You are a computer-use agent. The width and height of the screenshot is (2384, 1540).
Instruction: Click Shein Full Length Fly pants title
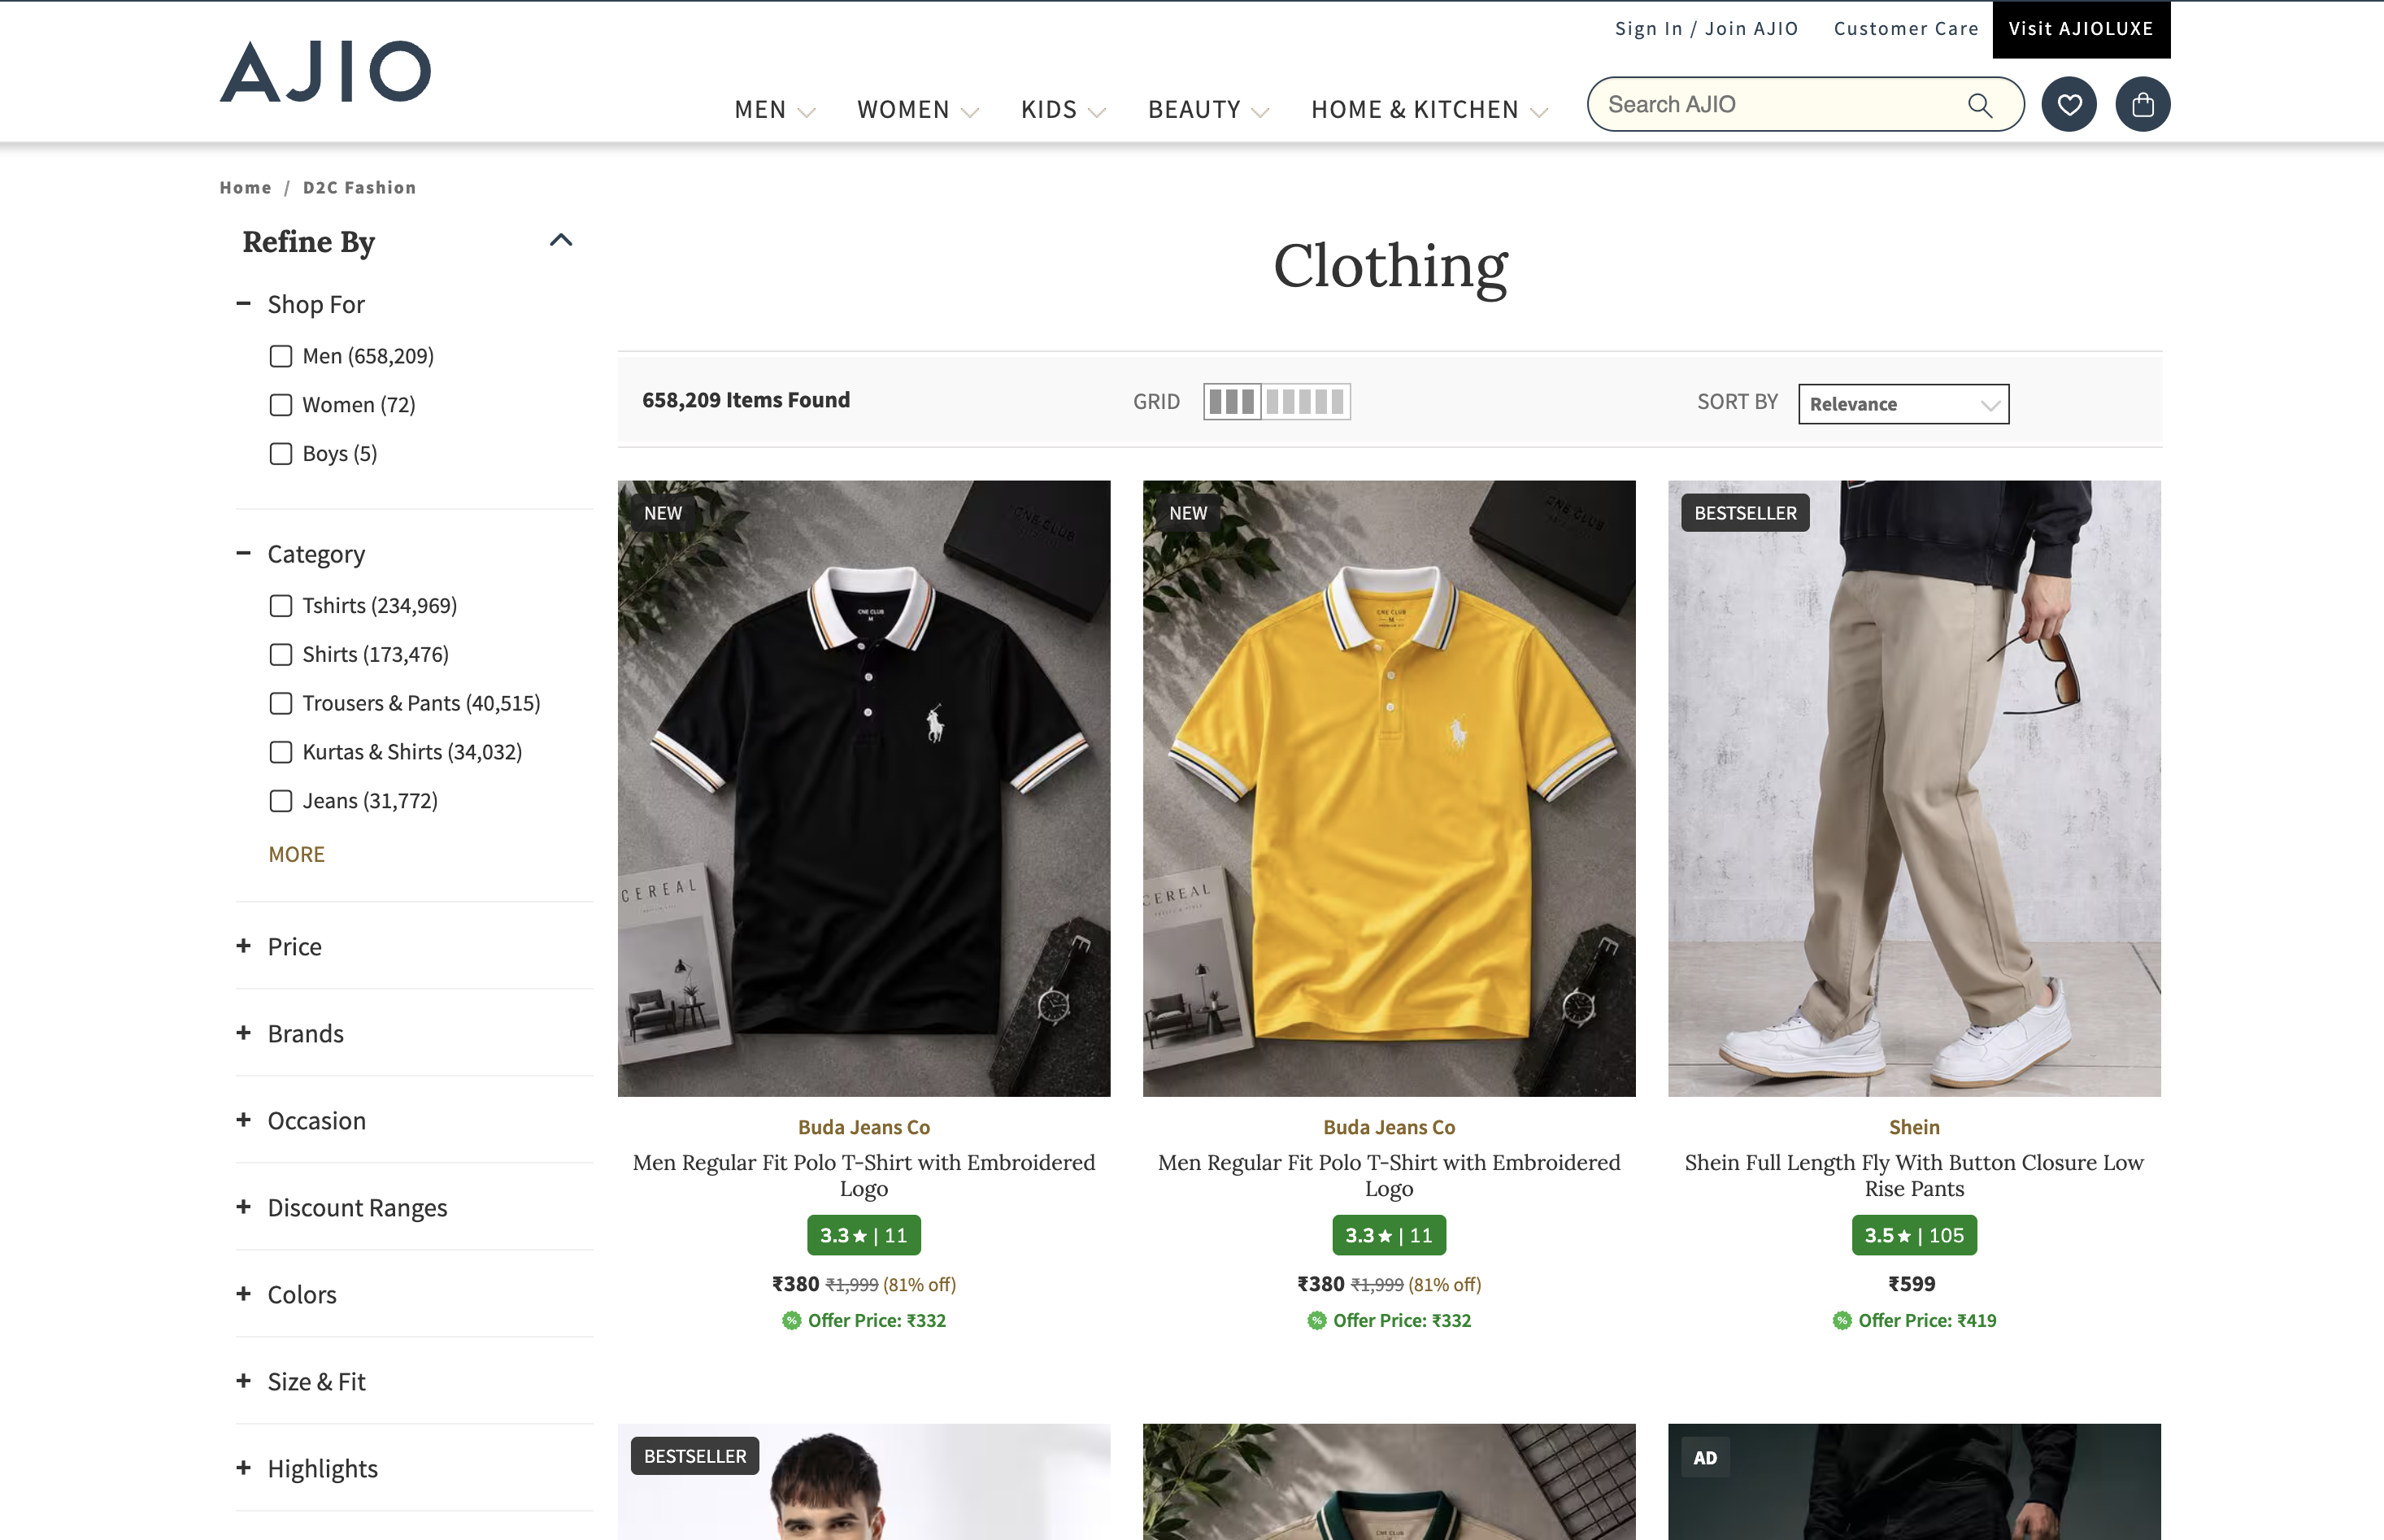point(1914,1175)
